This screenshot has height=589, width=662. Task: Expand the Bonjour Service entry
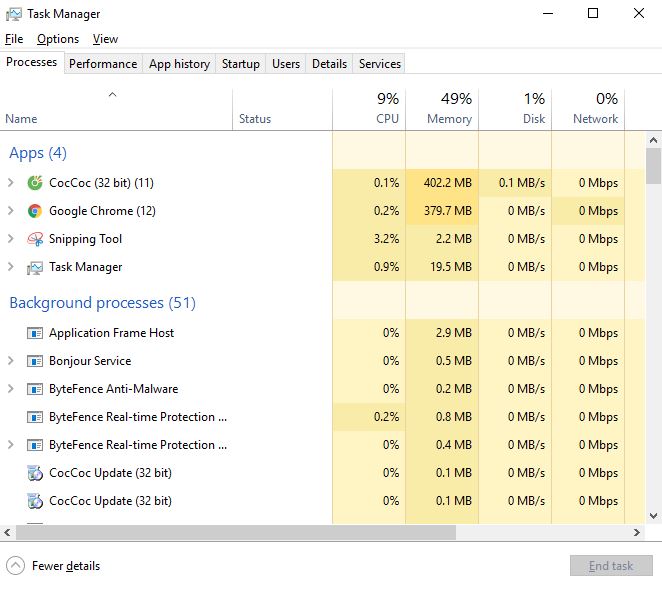(11, 361)
